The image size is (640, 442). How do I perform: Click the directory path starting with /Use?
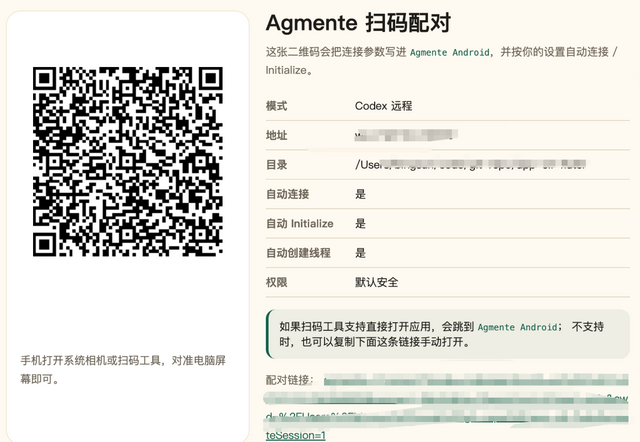click(471, 164)
